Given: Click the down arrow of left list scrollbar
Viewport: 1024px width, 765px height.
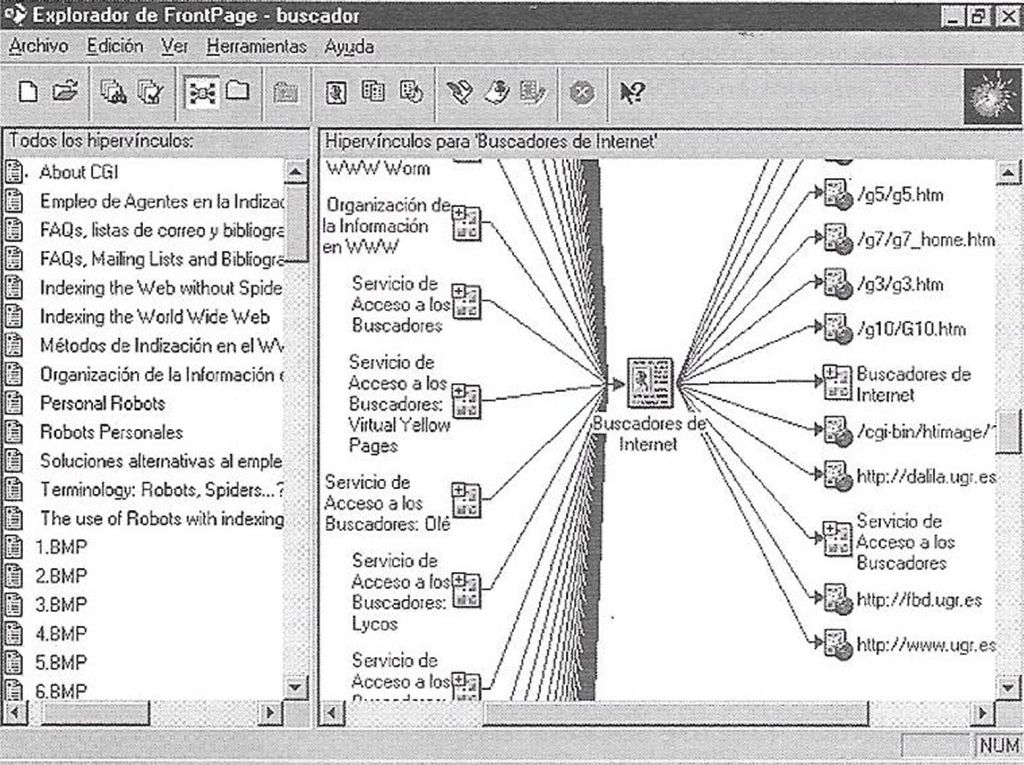Looking at the screenshot, I should (x=295, y=687).
